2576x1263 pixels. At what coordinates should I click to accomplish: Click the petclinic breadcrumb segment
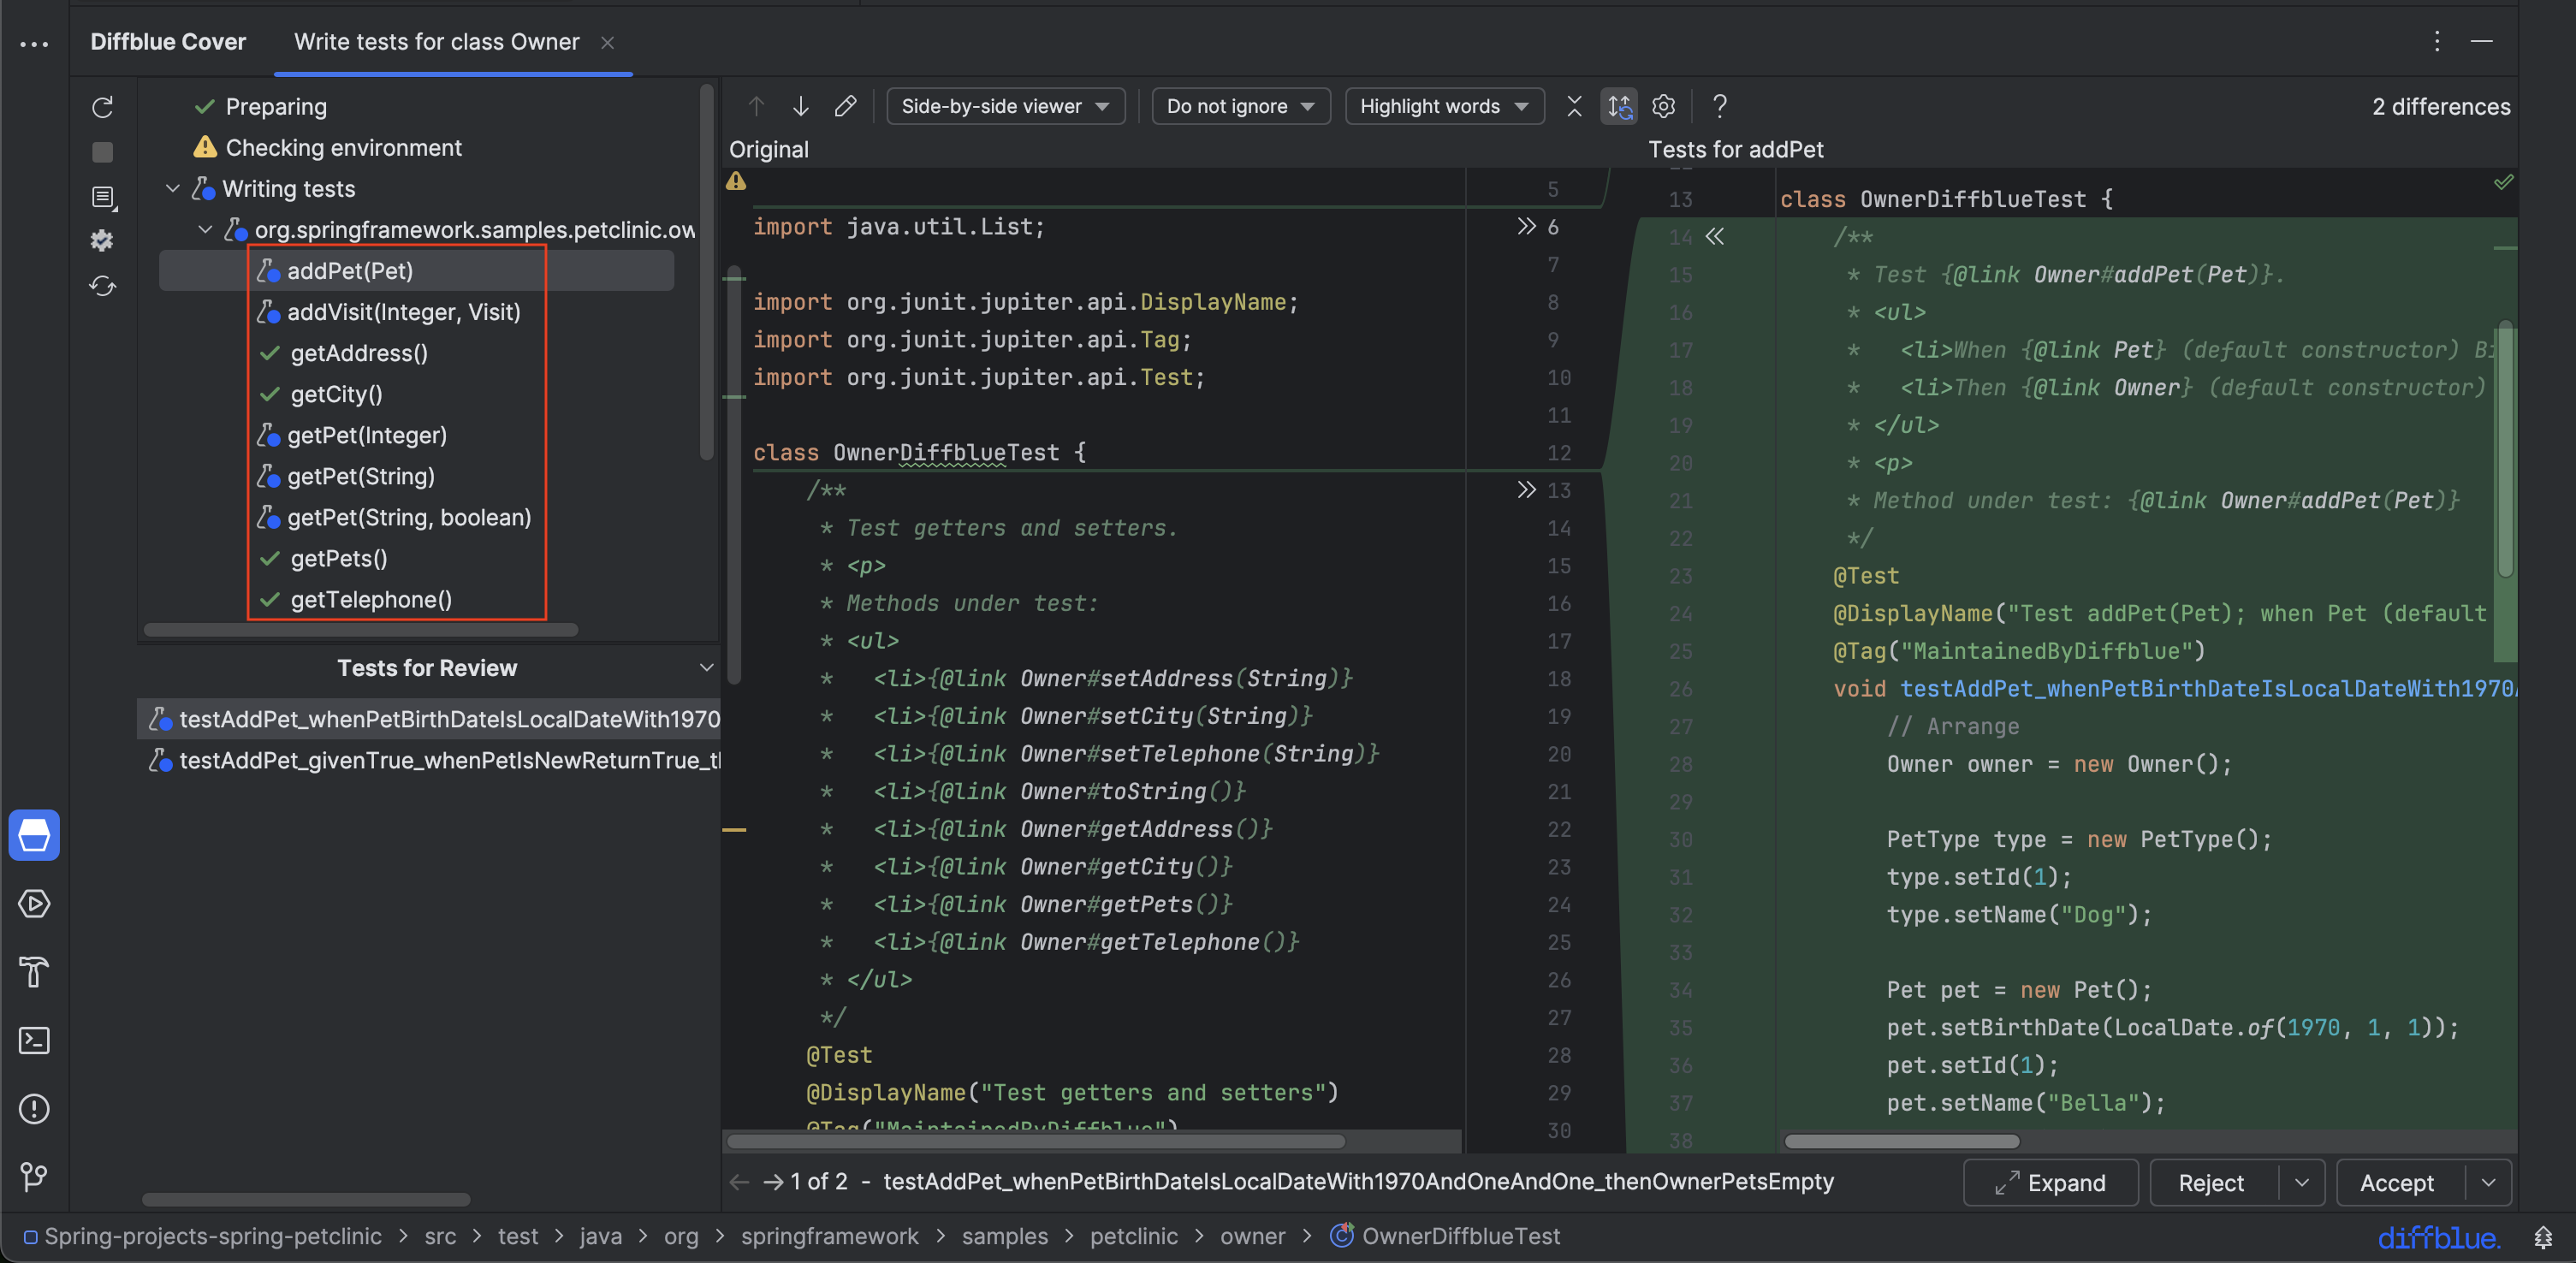pyautogui.click(x=1133, y=1237)
